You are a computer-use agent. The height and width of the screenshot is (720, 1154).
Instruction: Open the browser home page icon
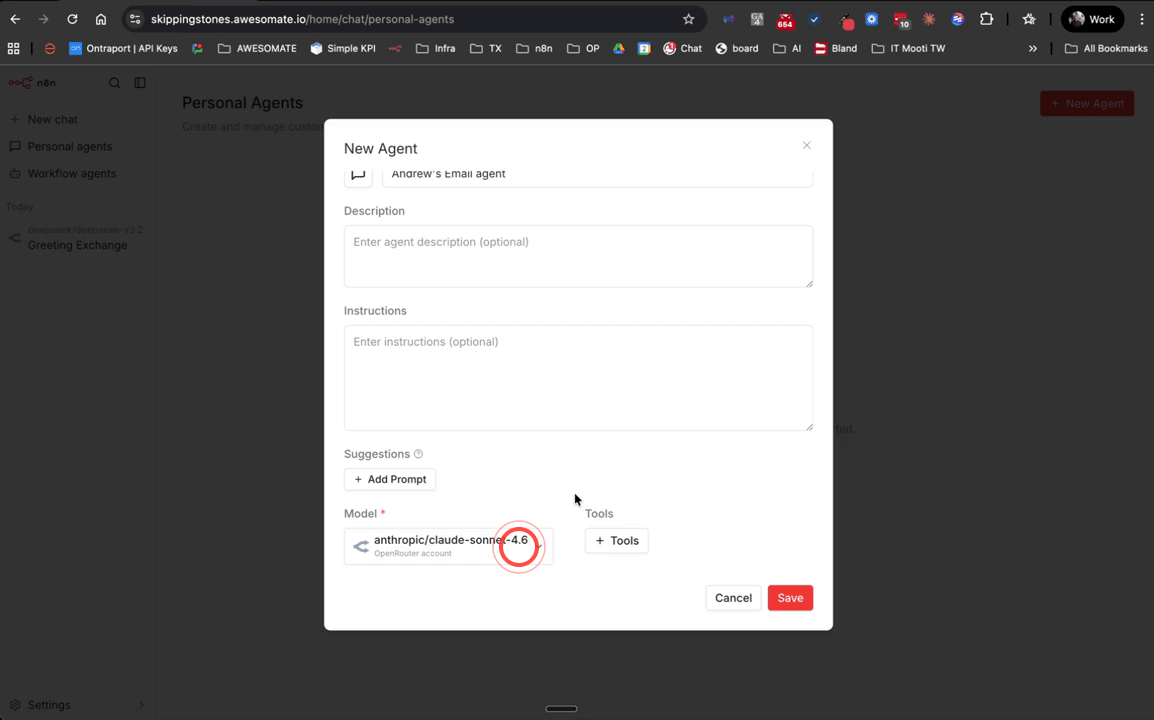(101, 19)
